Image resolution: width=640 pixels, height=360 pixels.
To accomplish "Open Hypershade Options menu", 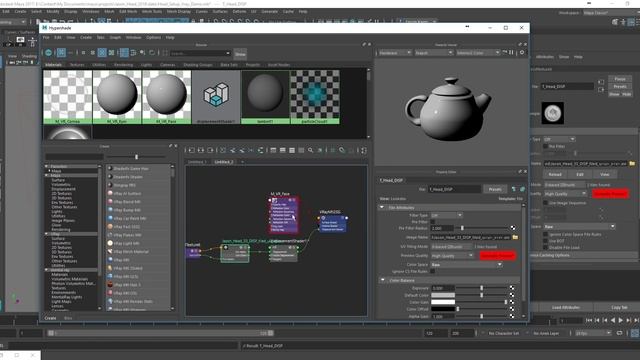I will click(x=153, y=37).
